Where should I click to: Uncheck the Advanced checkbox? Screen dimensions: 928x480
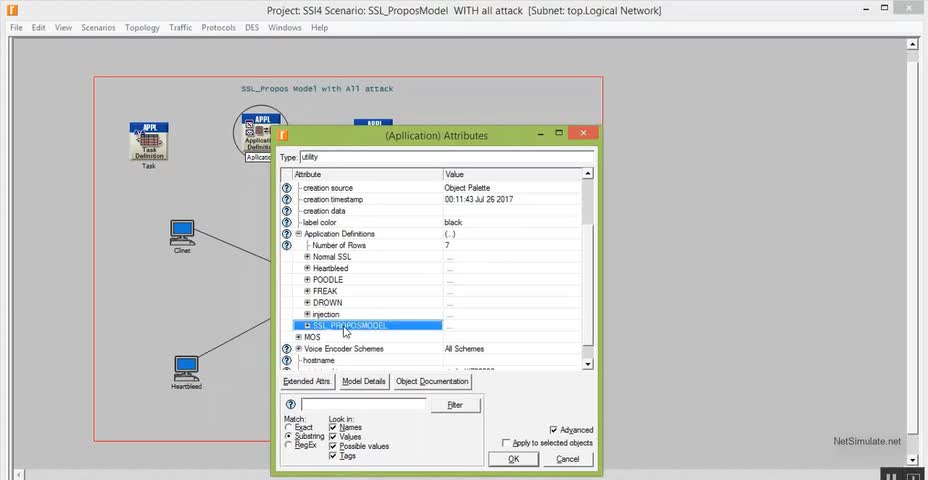click(x=553, y=430)
